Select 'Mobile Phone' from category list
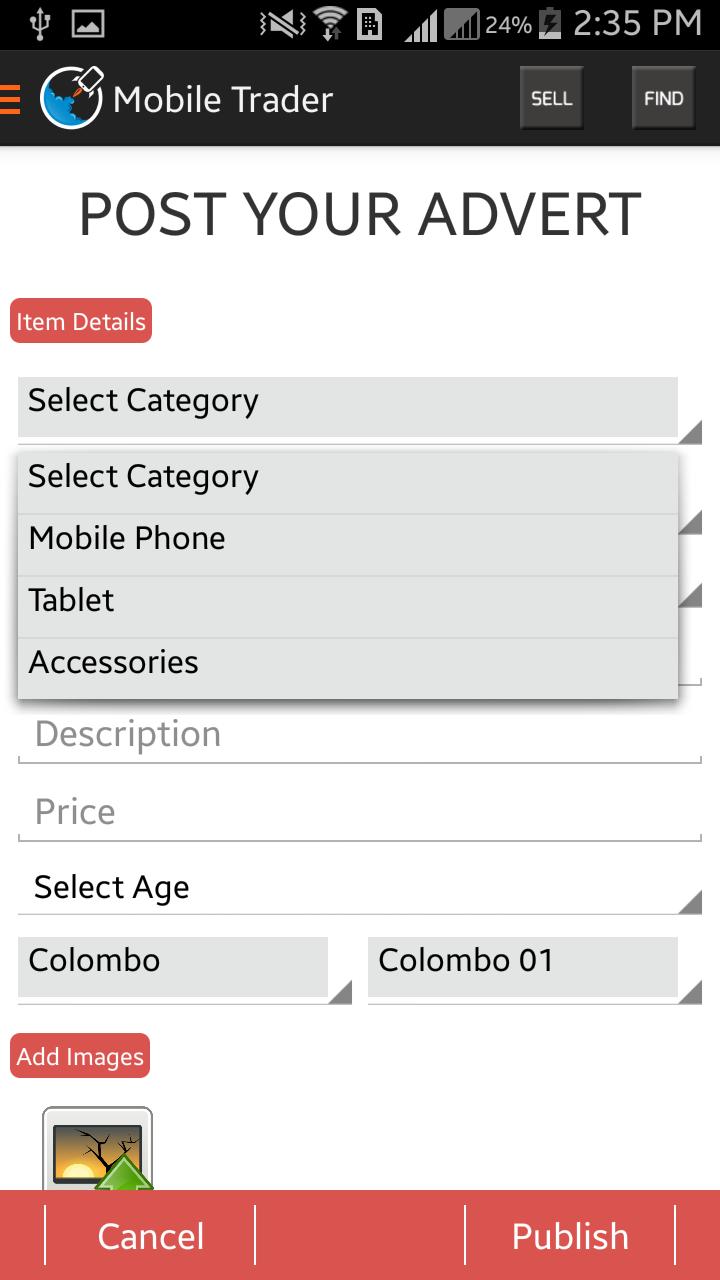 point(126,538)
